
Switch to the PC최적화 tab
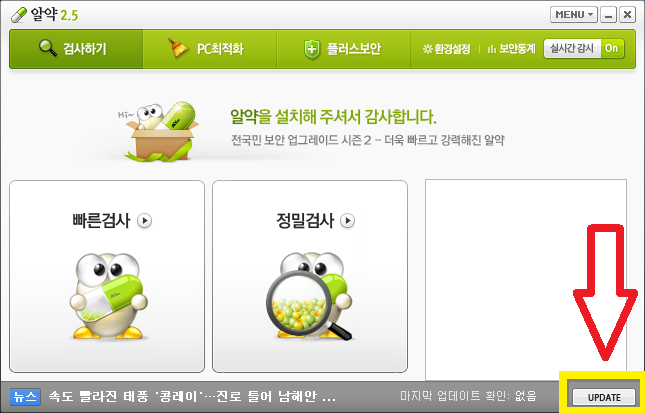(x=210, y=49)
